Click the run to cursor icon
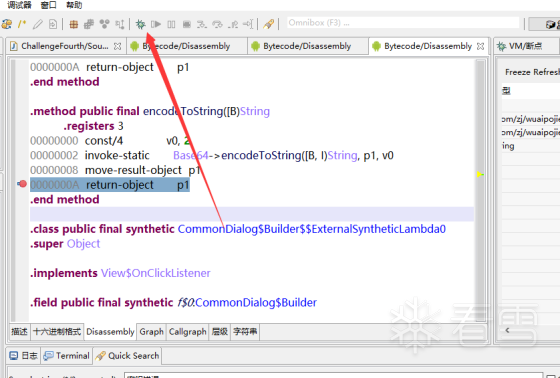This screenshot has height=378, width=560. pos(248,24)
